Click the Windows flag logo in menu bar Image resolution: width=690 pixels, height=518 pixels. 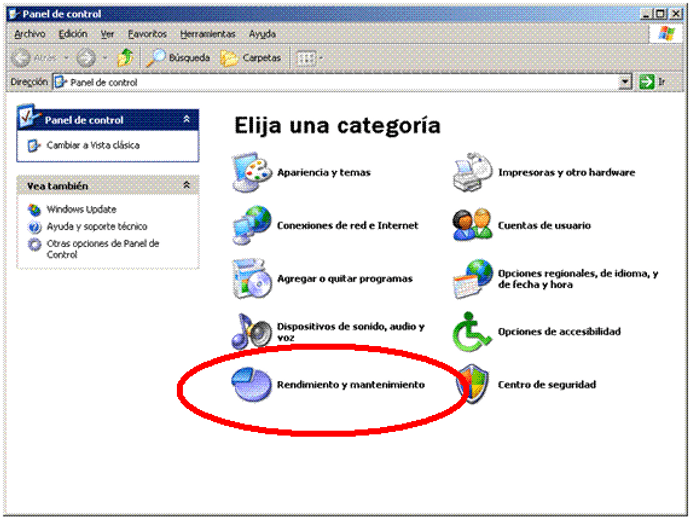[665, 33]
